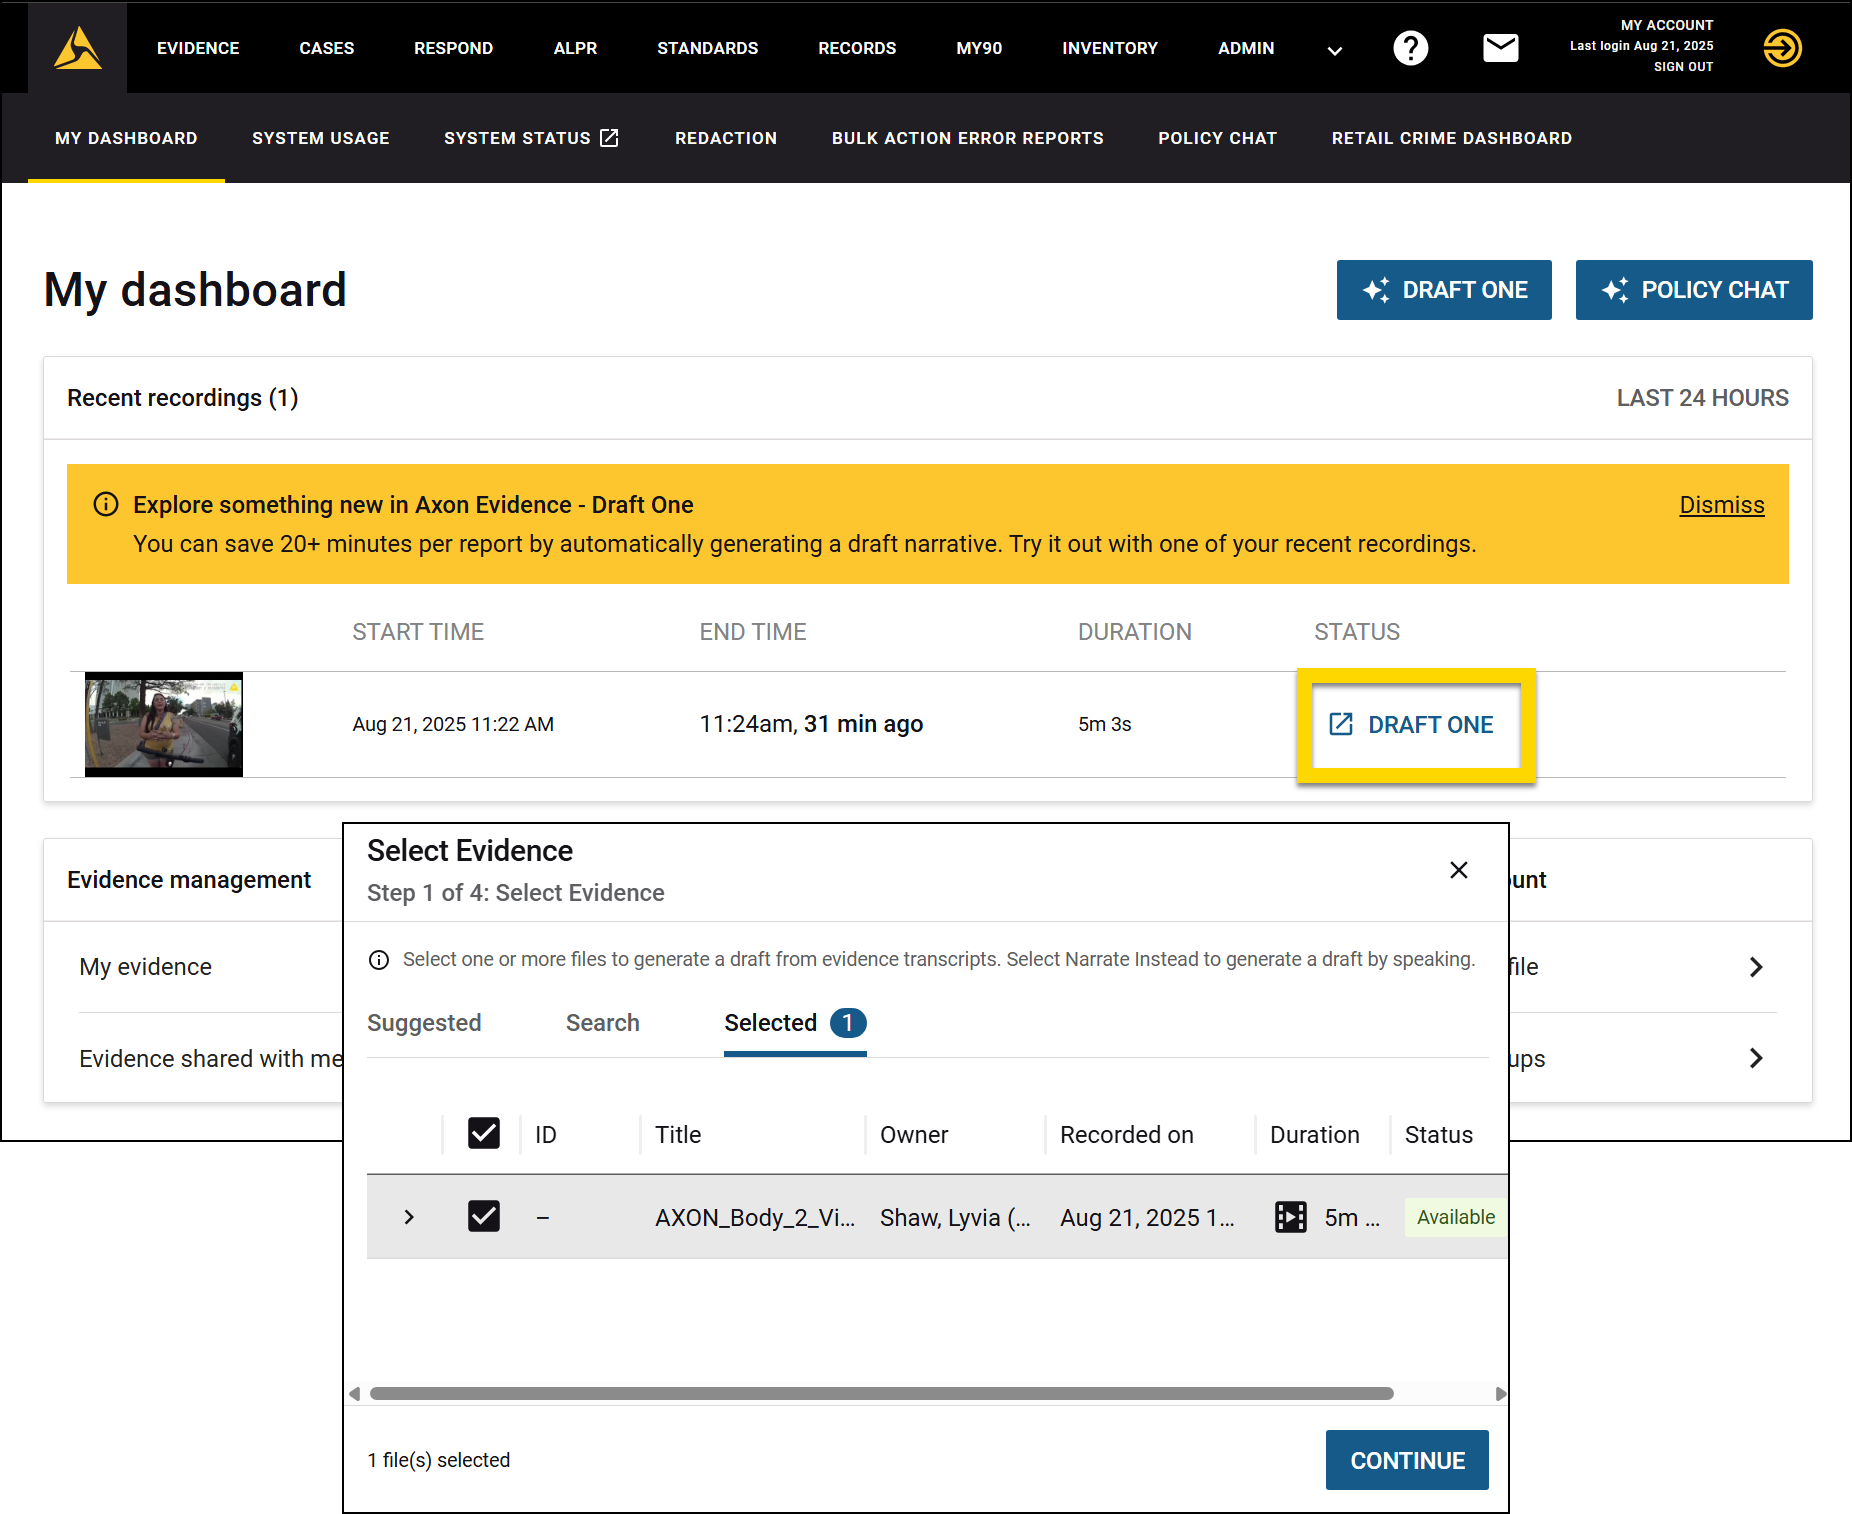Uncheck the AXON_Body_2 video row checkbox
Viewport: 1852px width, 1514px height.
pos(484,1217)
